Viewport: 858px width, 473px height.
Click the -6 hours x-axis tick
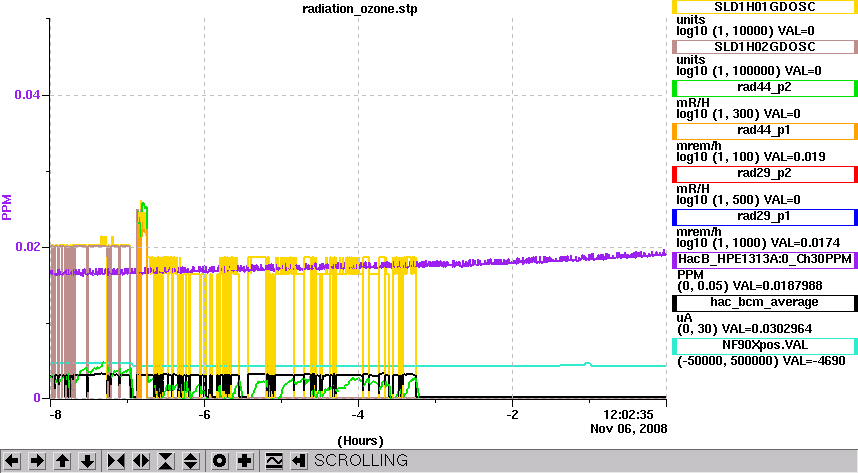click(204, 414)
